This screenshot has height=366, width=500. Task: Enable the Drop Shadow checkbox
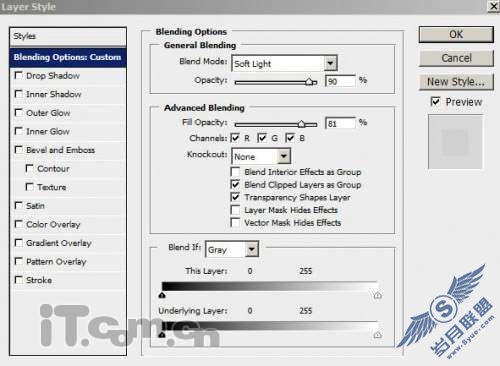(19, 75)
